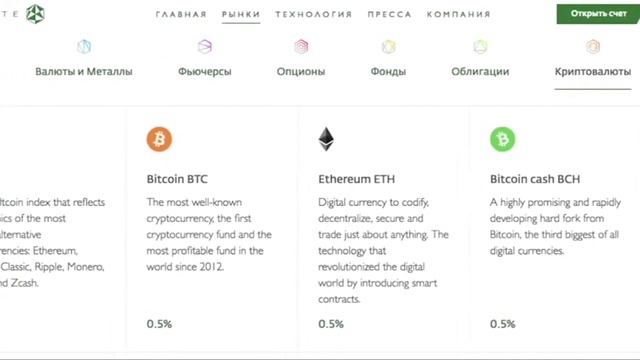Click the orange Bitcoin BTC coin icon
Screen dimensions: 640x360
tap(159, 139)
